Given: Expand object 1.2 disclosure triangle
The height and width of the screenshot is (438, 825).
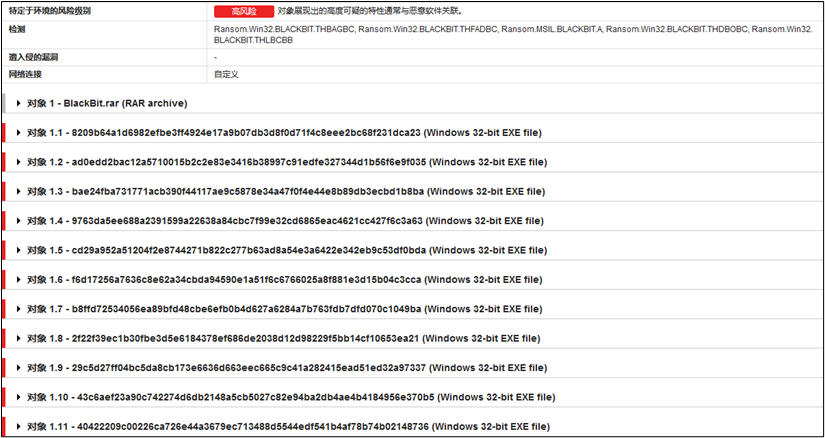Looking at the screenshot, I should pyautogui.click(x=20, y=162).
